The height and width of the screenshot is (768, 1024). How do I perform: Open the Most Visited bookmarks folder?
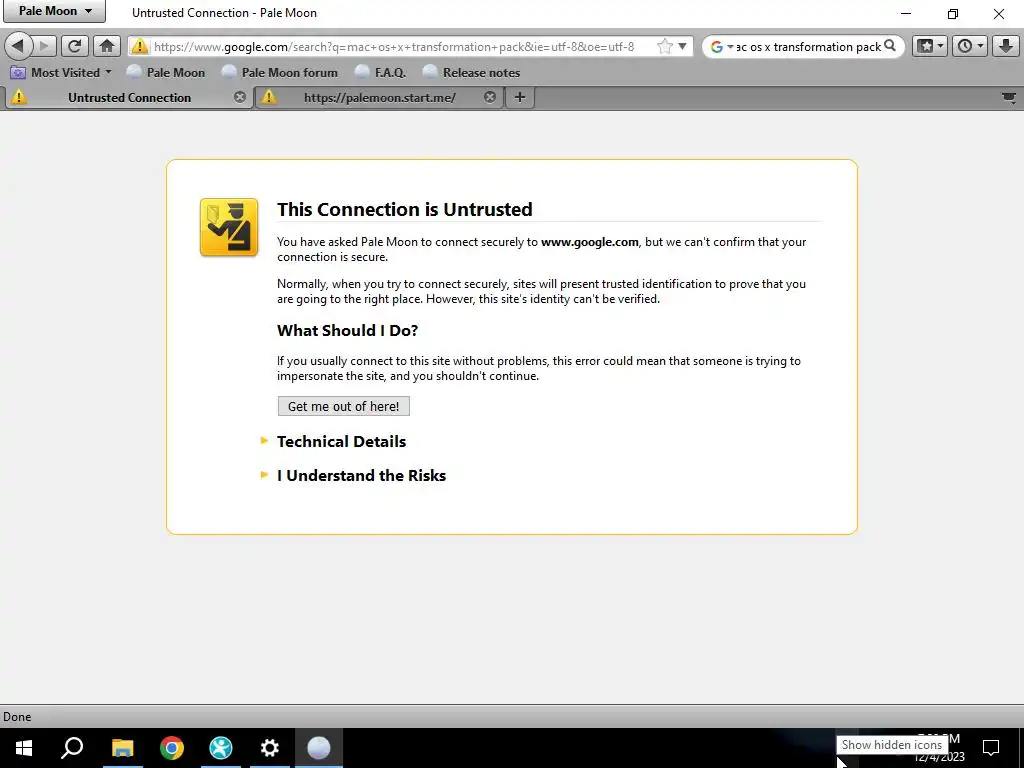[x=61, y=72]
